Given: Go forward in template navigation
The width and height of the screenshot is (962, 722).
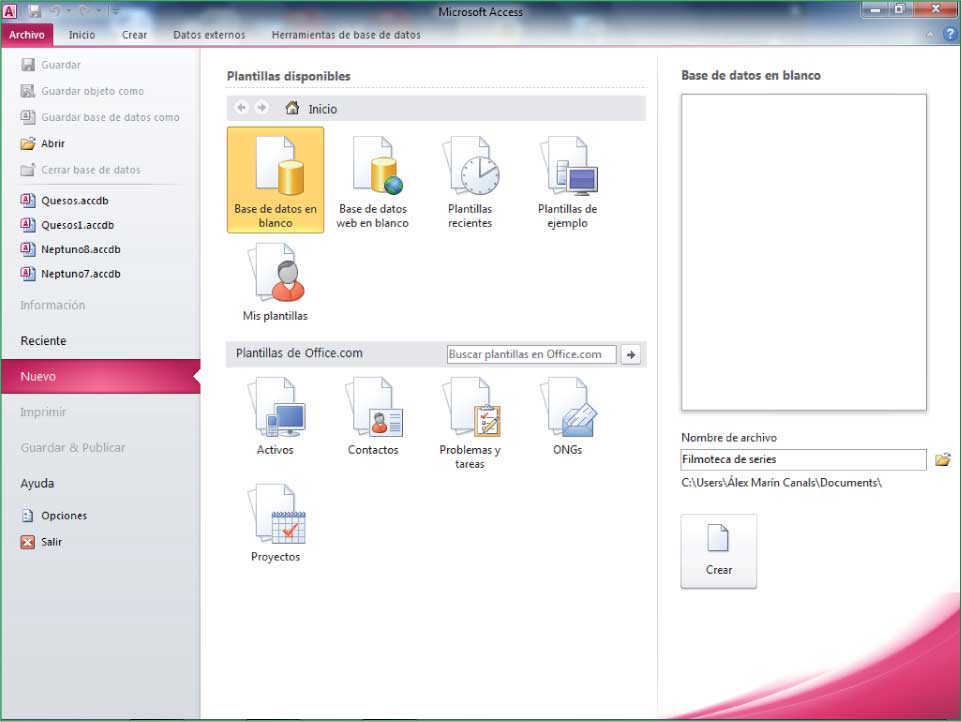Looking at the screenshot, I should 262,108.
